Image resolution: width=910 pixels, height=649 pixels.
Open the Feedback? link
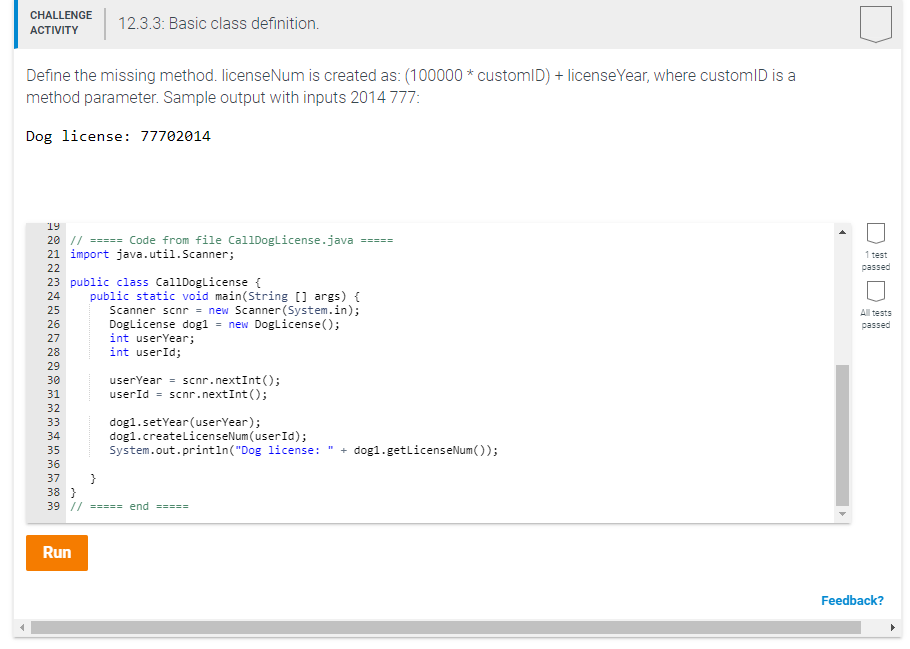click(x=852, y=600)
